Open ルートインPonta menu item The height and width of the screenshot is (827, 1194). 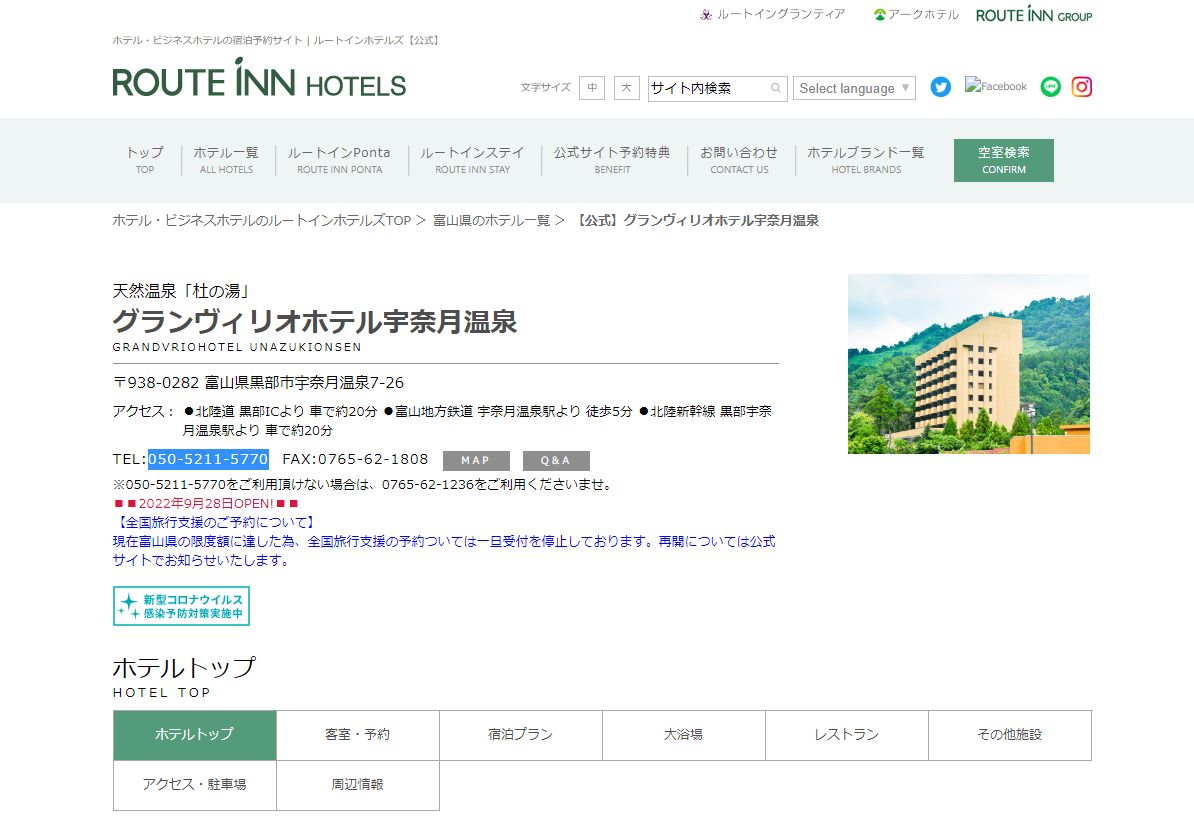(x=339, y=160)
